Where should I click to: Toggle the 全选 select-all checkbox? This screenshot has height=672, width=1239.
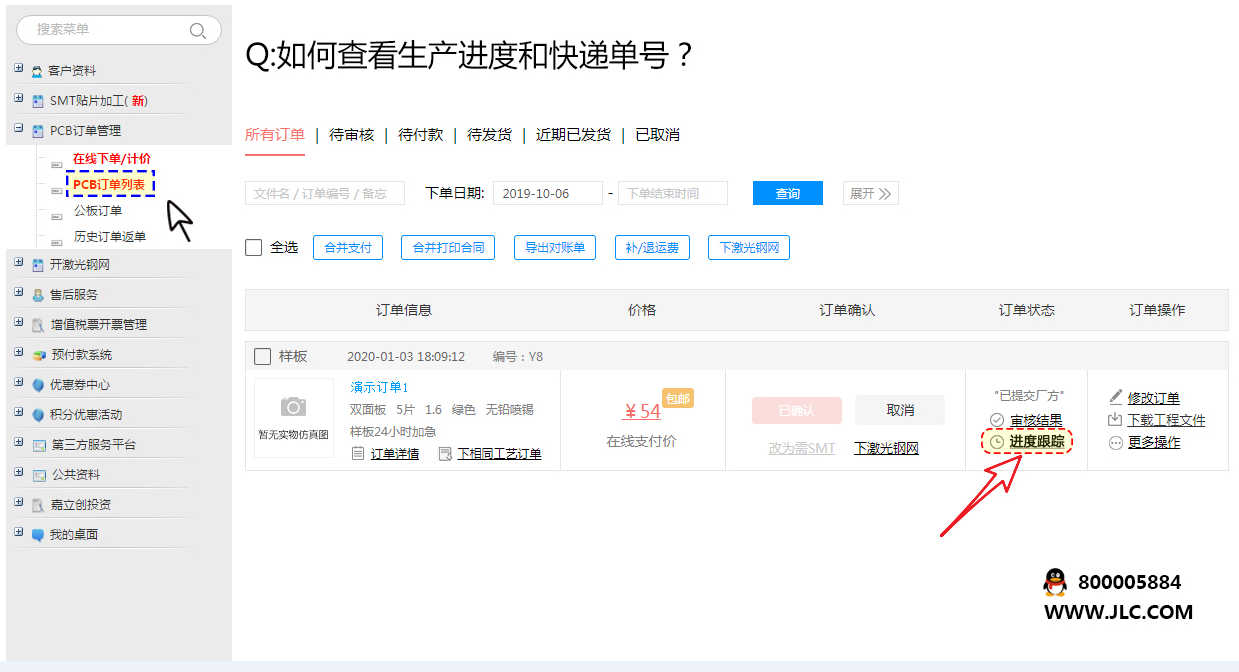click(254, 247)
